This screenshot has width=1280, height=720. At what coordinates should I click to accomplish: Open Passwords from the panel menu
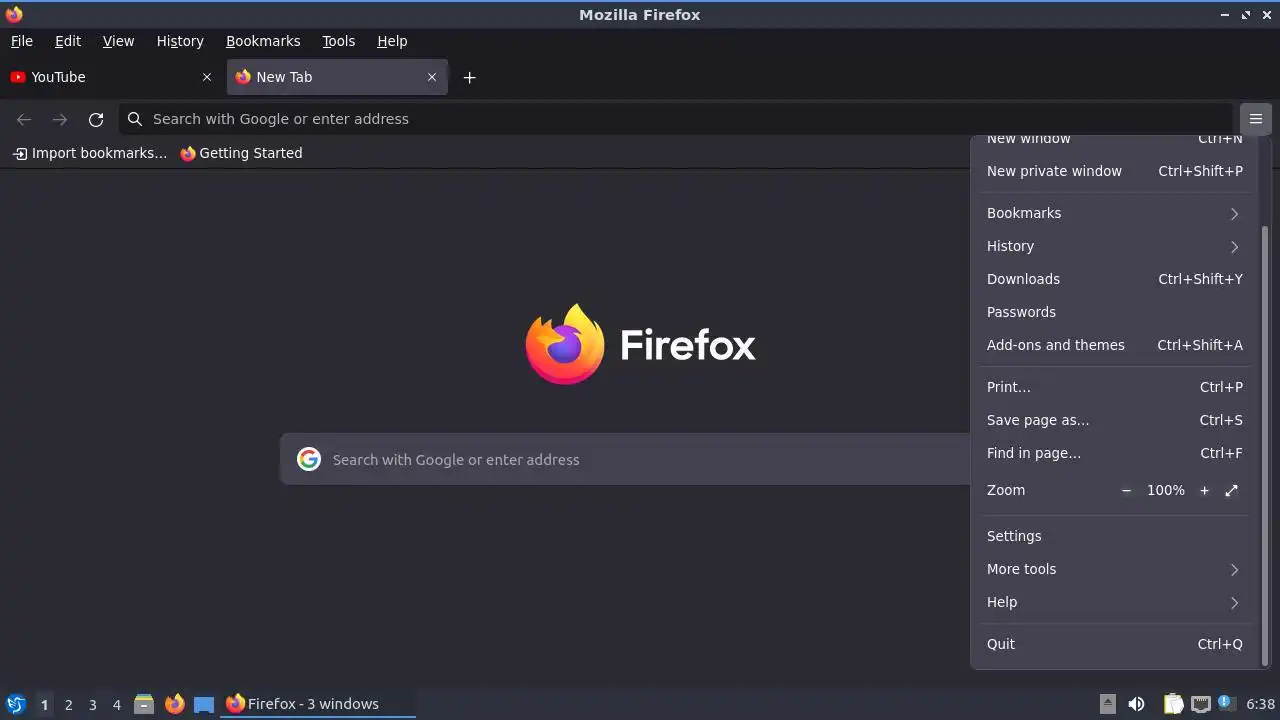pos(1114,312)
